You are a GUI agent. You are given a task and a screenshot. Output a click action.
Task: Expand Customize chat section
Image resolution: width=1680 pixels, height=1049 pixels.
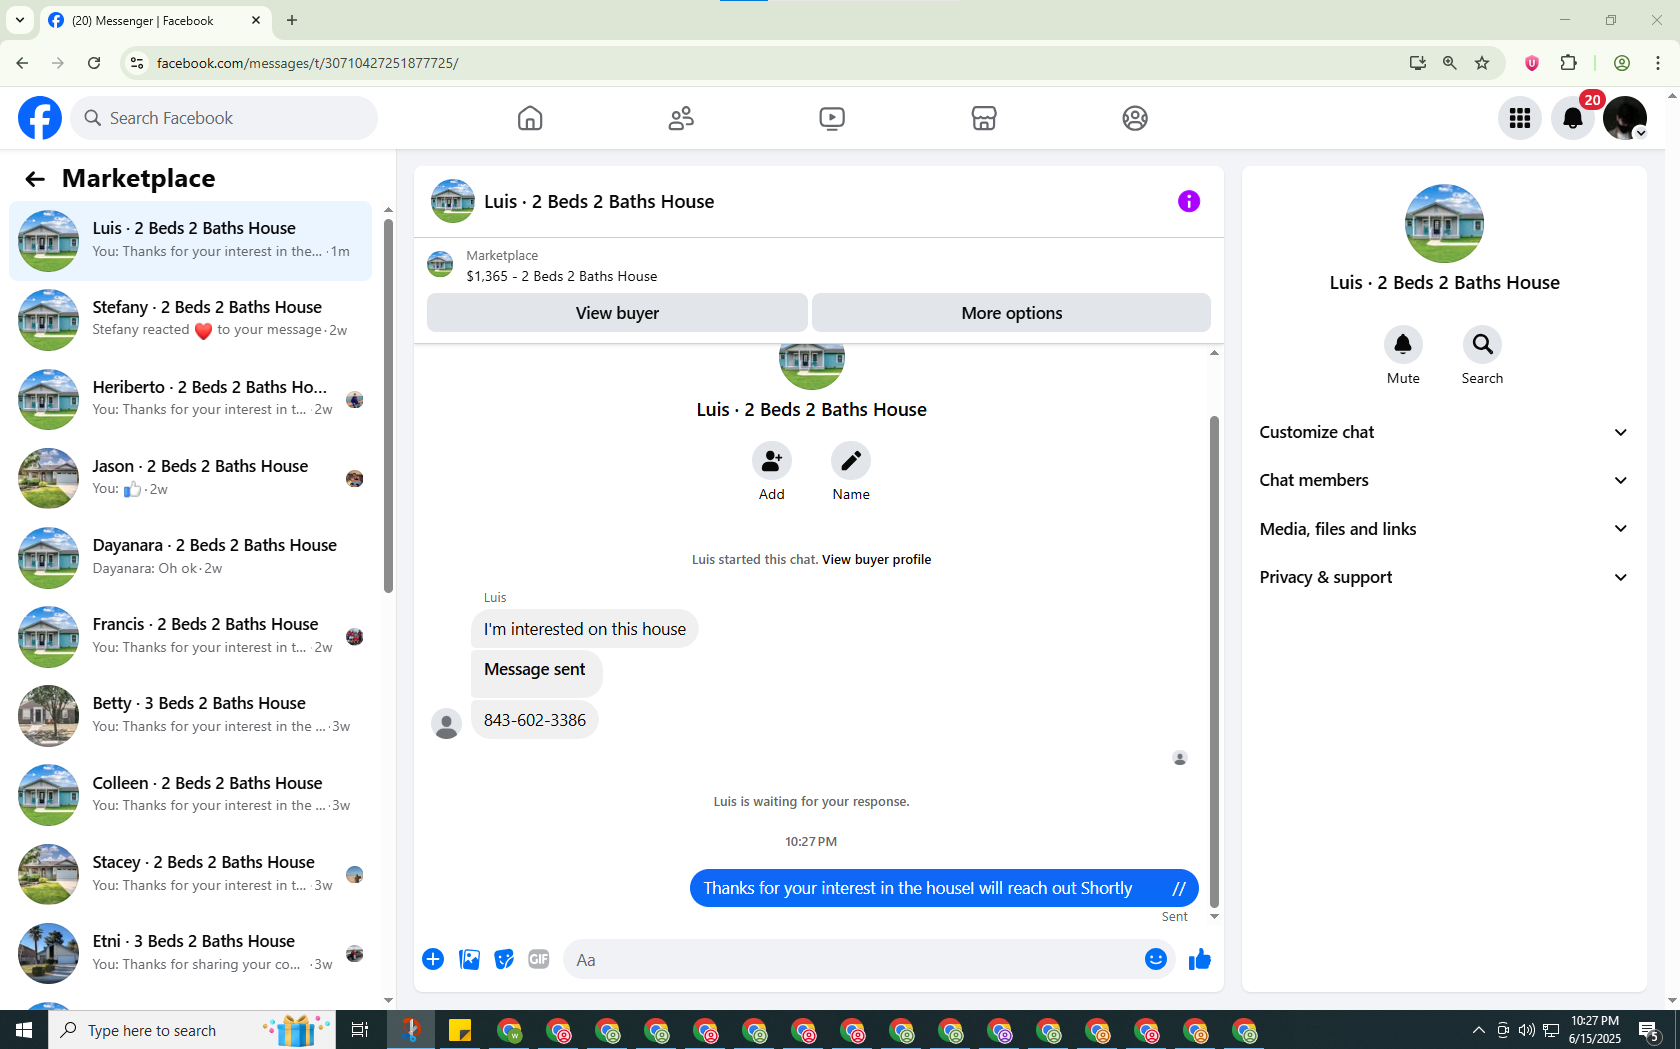point(1444,432)
